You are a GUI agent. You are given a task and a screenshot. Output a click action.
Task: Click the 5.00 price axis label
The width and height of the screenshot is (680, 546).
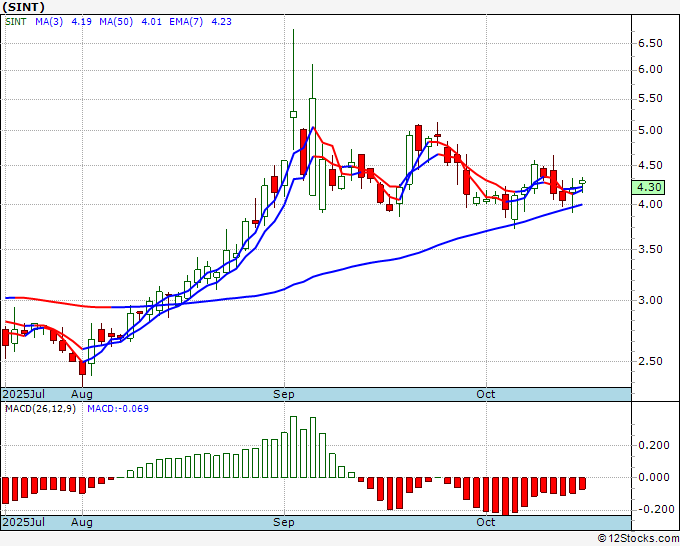point(650,130)
